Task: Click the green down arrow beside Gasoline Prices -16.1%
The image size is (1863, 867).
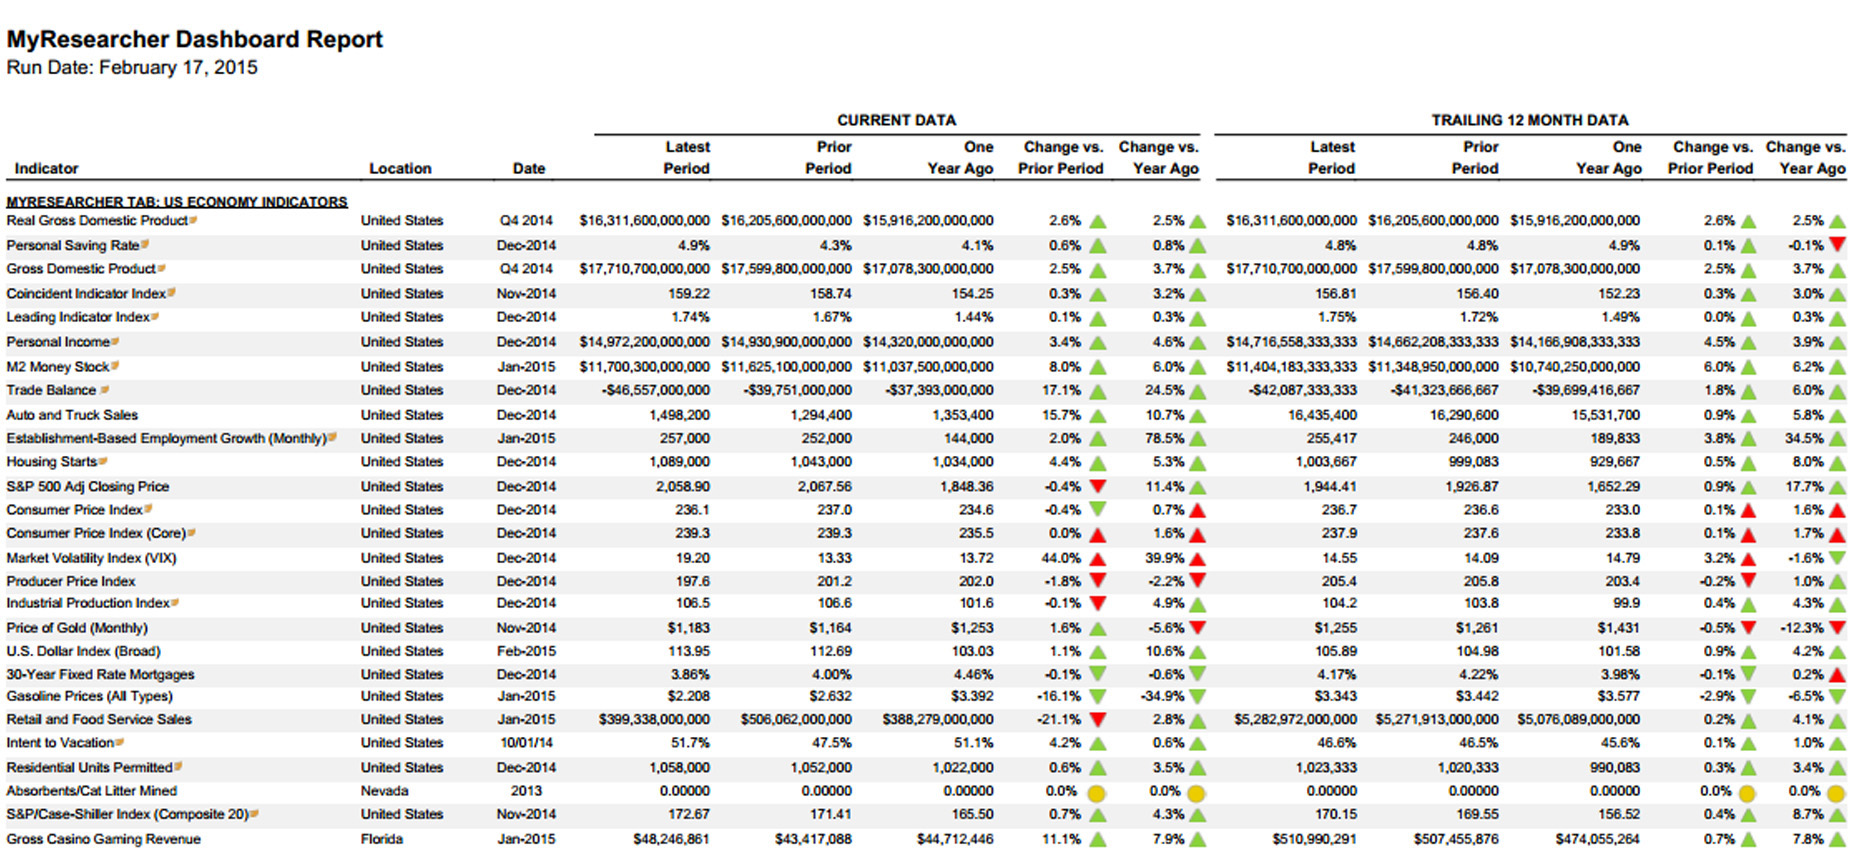Action: point(1098,697)
